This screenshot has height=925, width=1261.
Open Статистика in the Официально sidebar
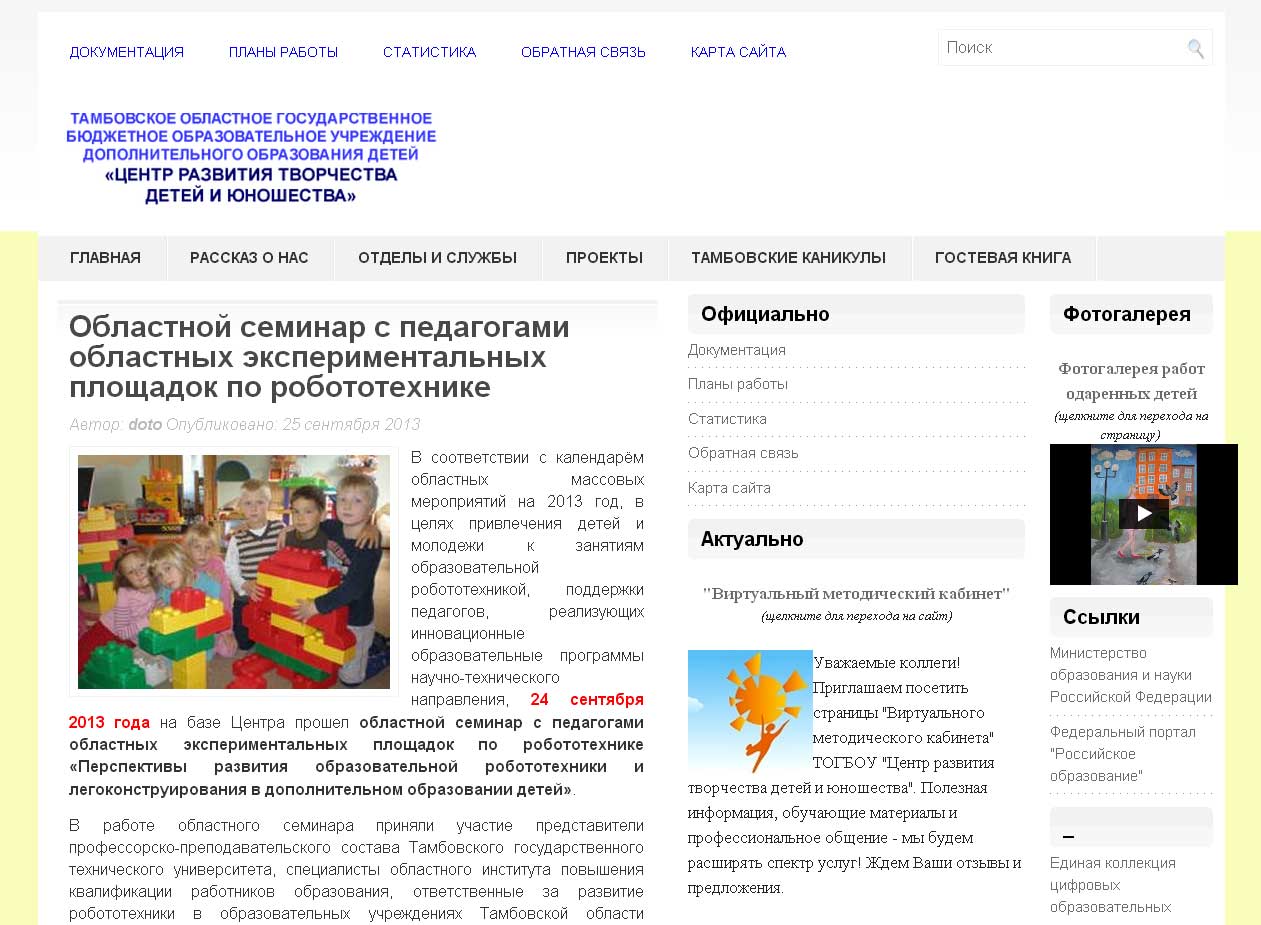tap(727, 419)
